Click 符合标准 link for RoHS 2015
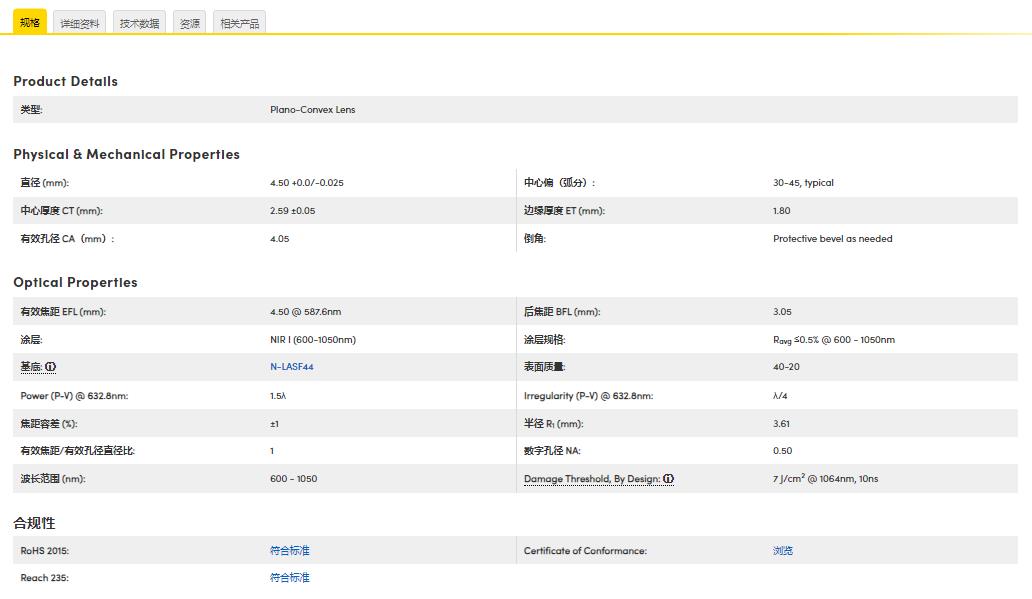 pyautogui.click(x=290, y=551)
